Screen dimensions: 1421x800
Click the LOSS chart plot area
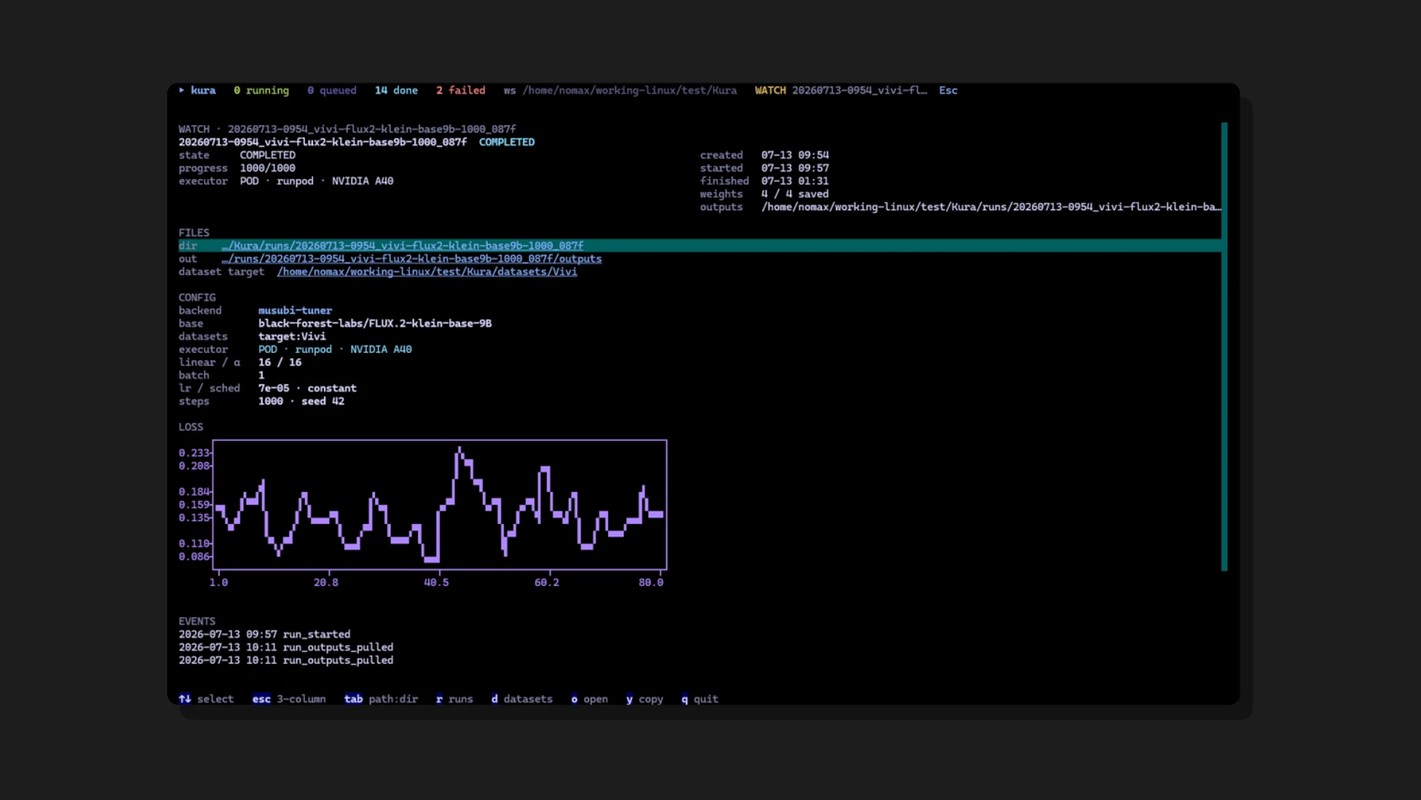click(x=440, y=505)
